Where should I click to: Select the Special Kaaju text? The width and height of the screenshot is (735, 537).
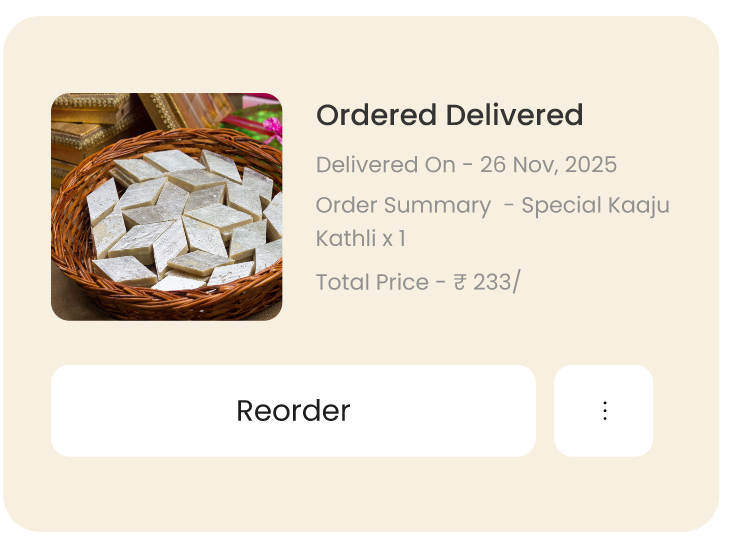click(595, 206)
